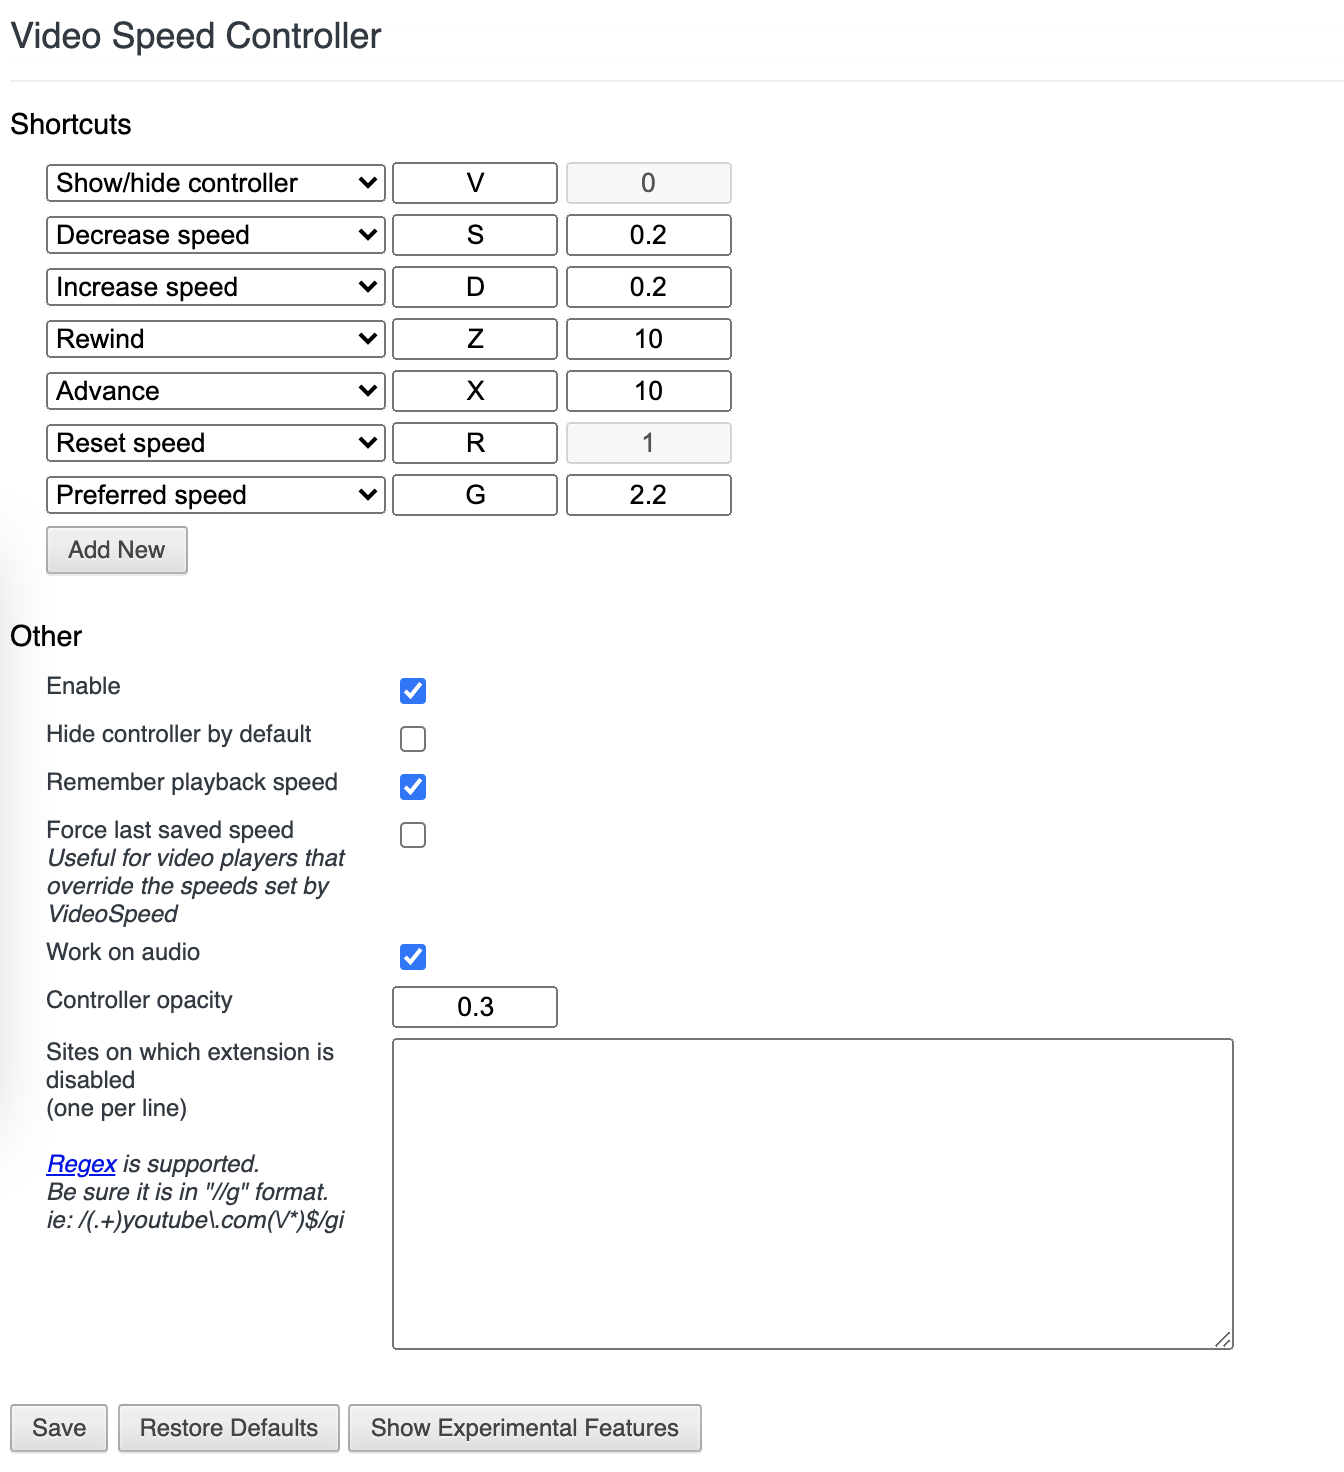Open the Advance action dropdown
1344x1472 pixels.
coord(214,390)
